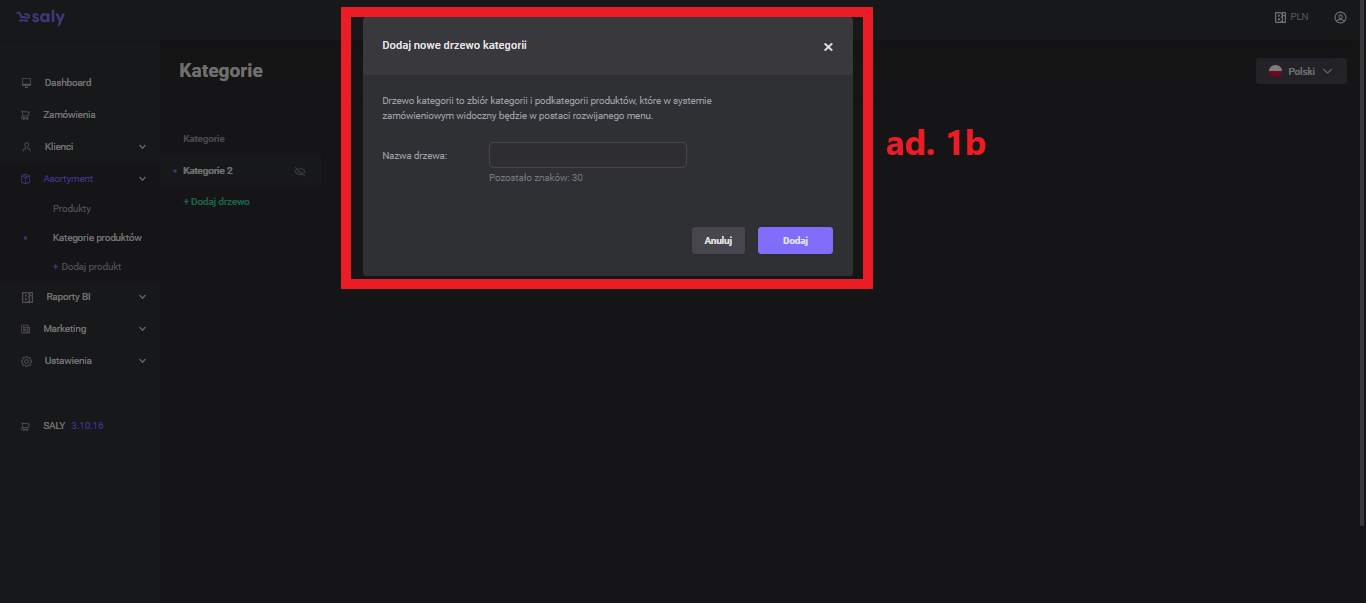This screenshot has height=603, width=1366.
Task: Collapse the Asortyment menu chevron
Action: (x=142, y=179)
